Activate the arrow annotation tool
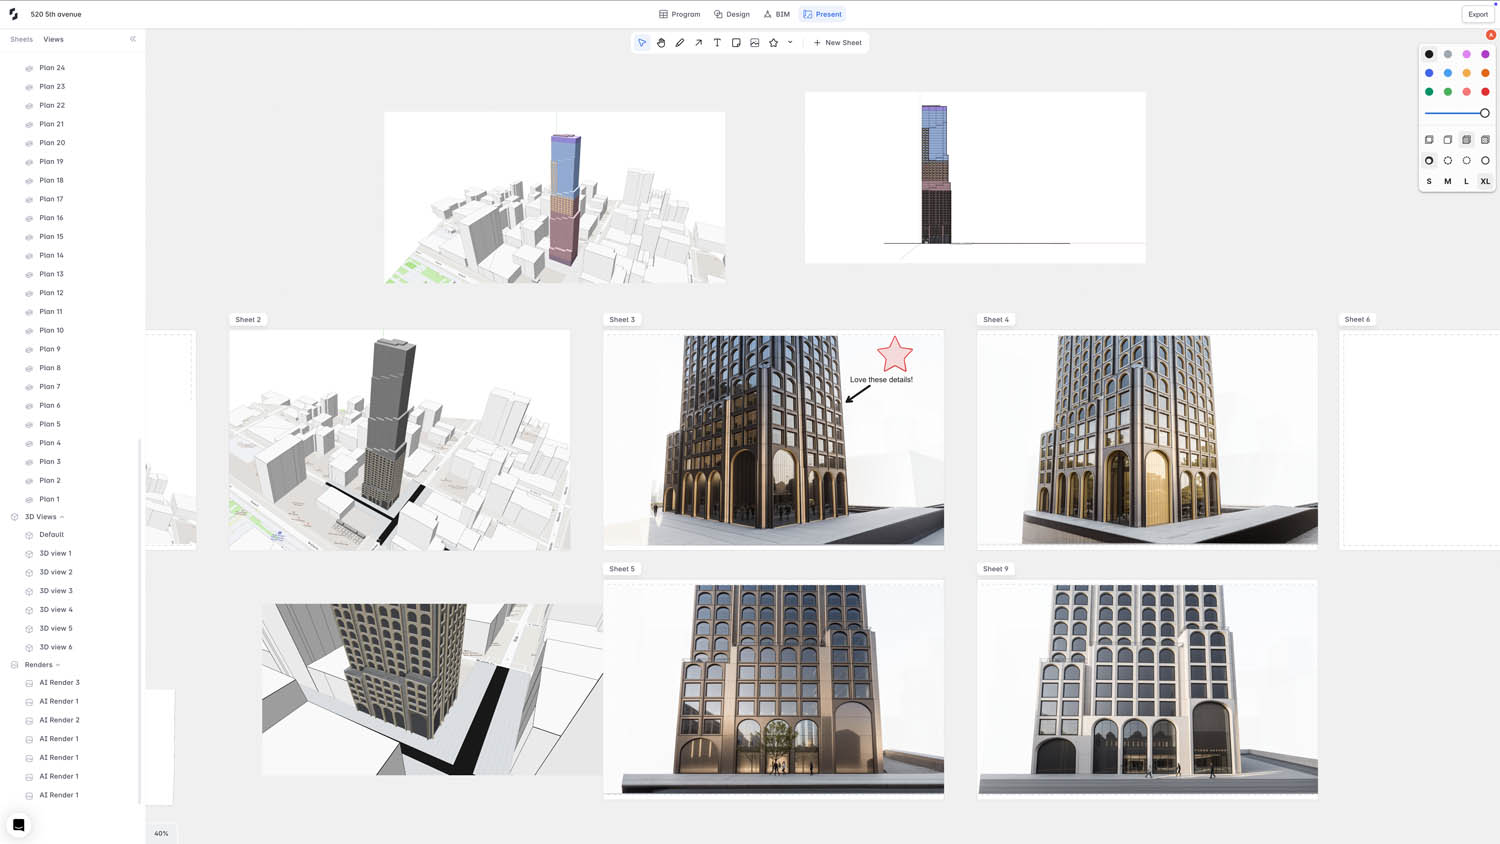1500x844 pixels. point(698,43)
